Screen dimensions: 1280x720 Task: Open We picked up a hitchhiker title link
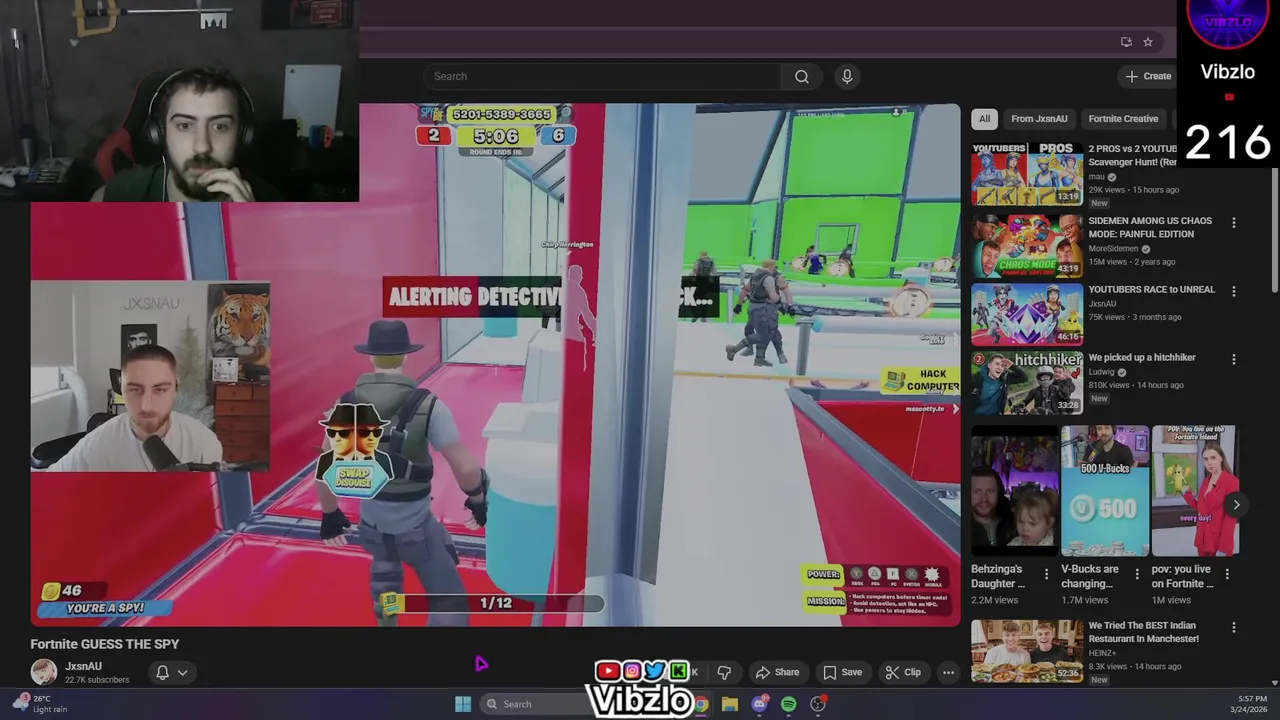1142,358
